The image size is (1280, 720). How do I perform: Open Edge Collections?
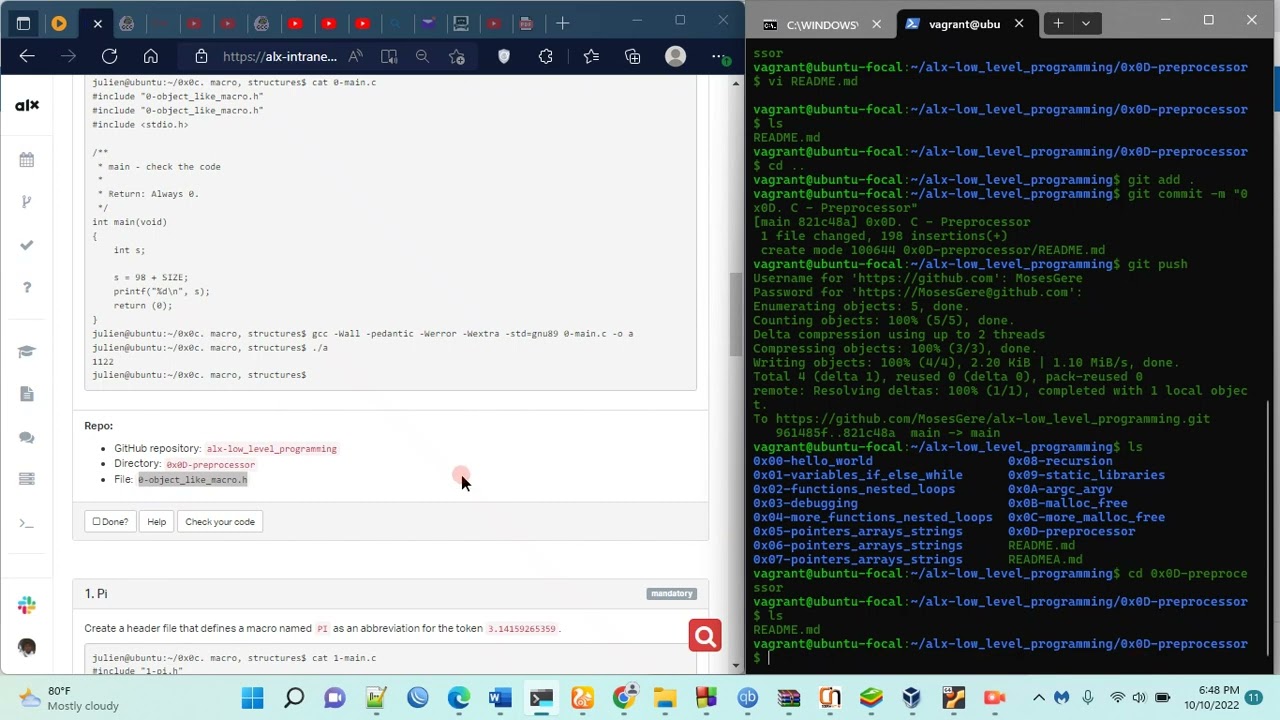[x=633, y=57]
